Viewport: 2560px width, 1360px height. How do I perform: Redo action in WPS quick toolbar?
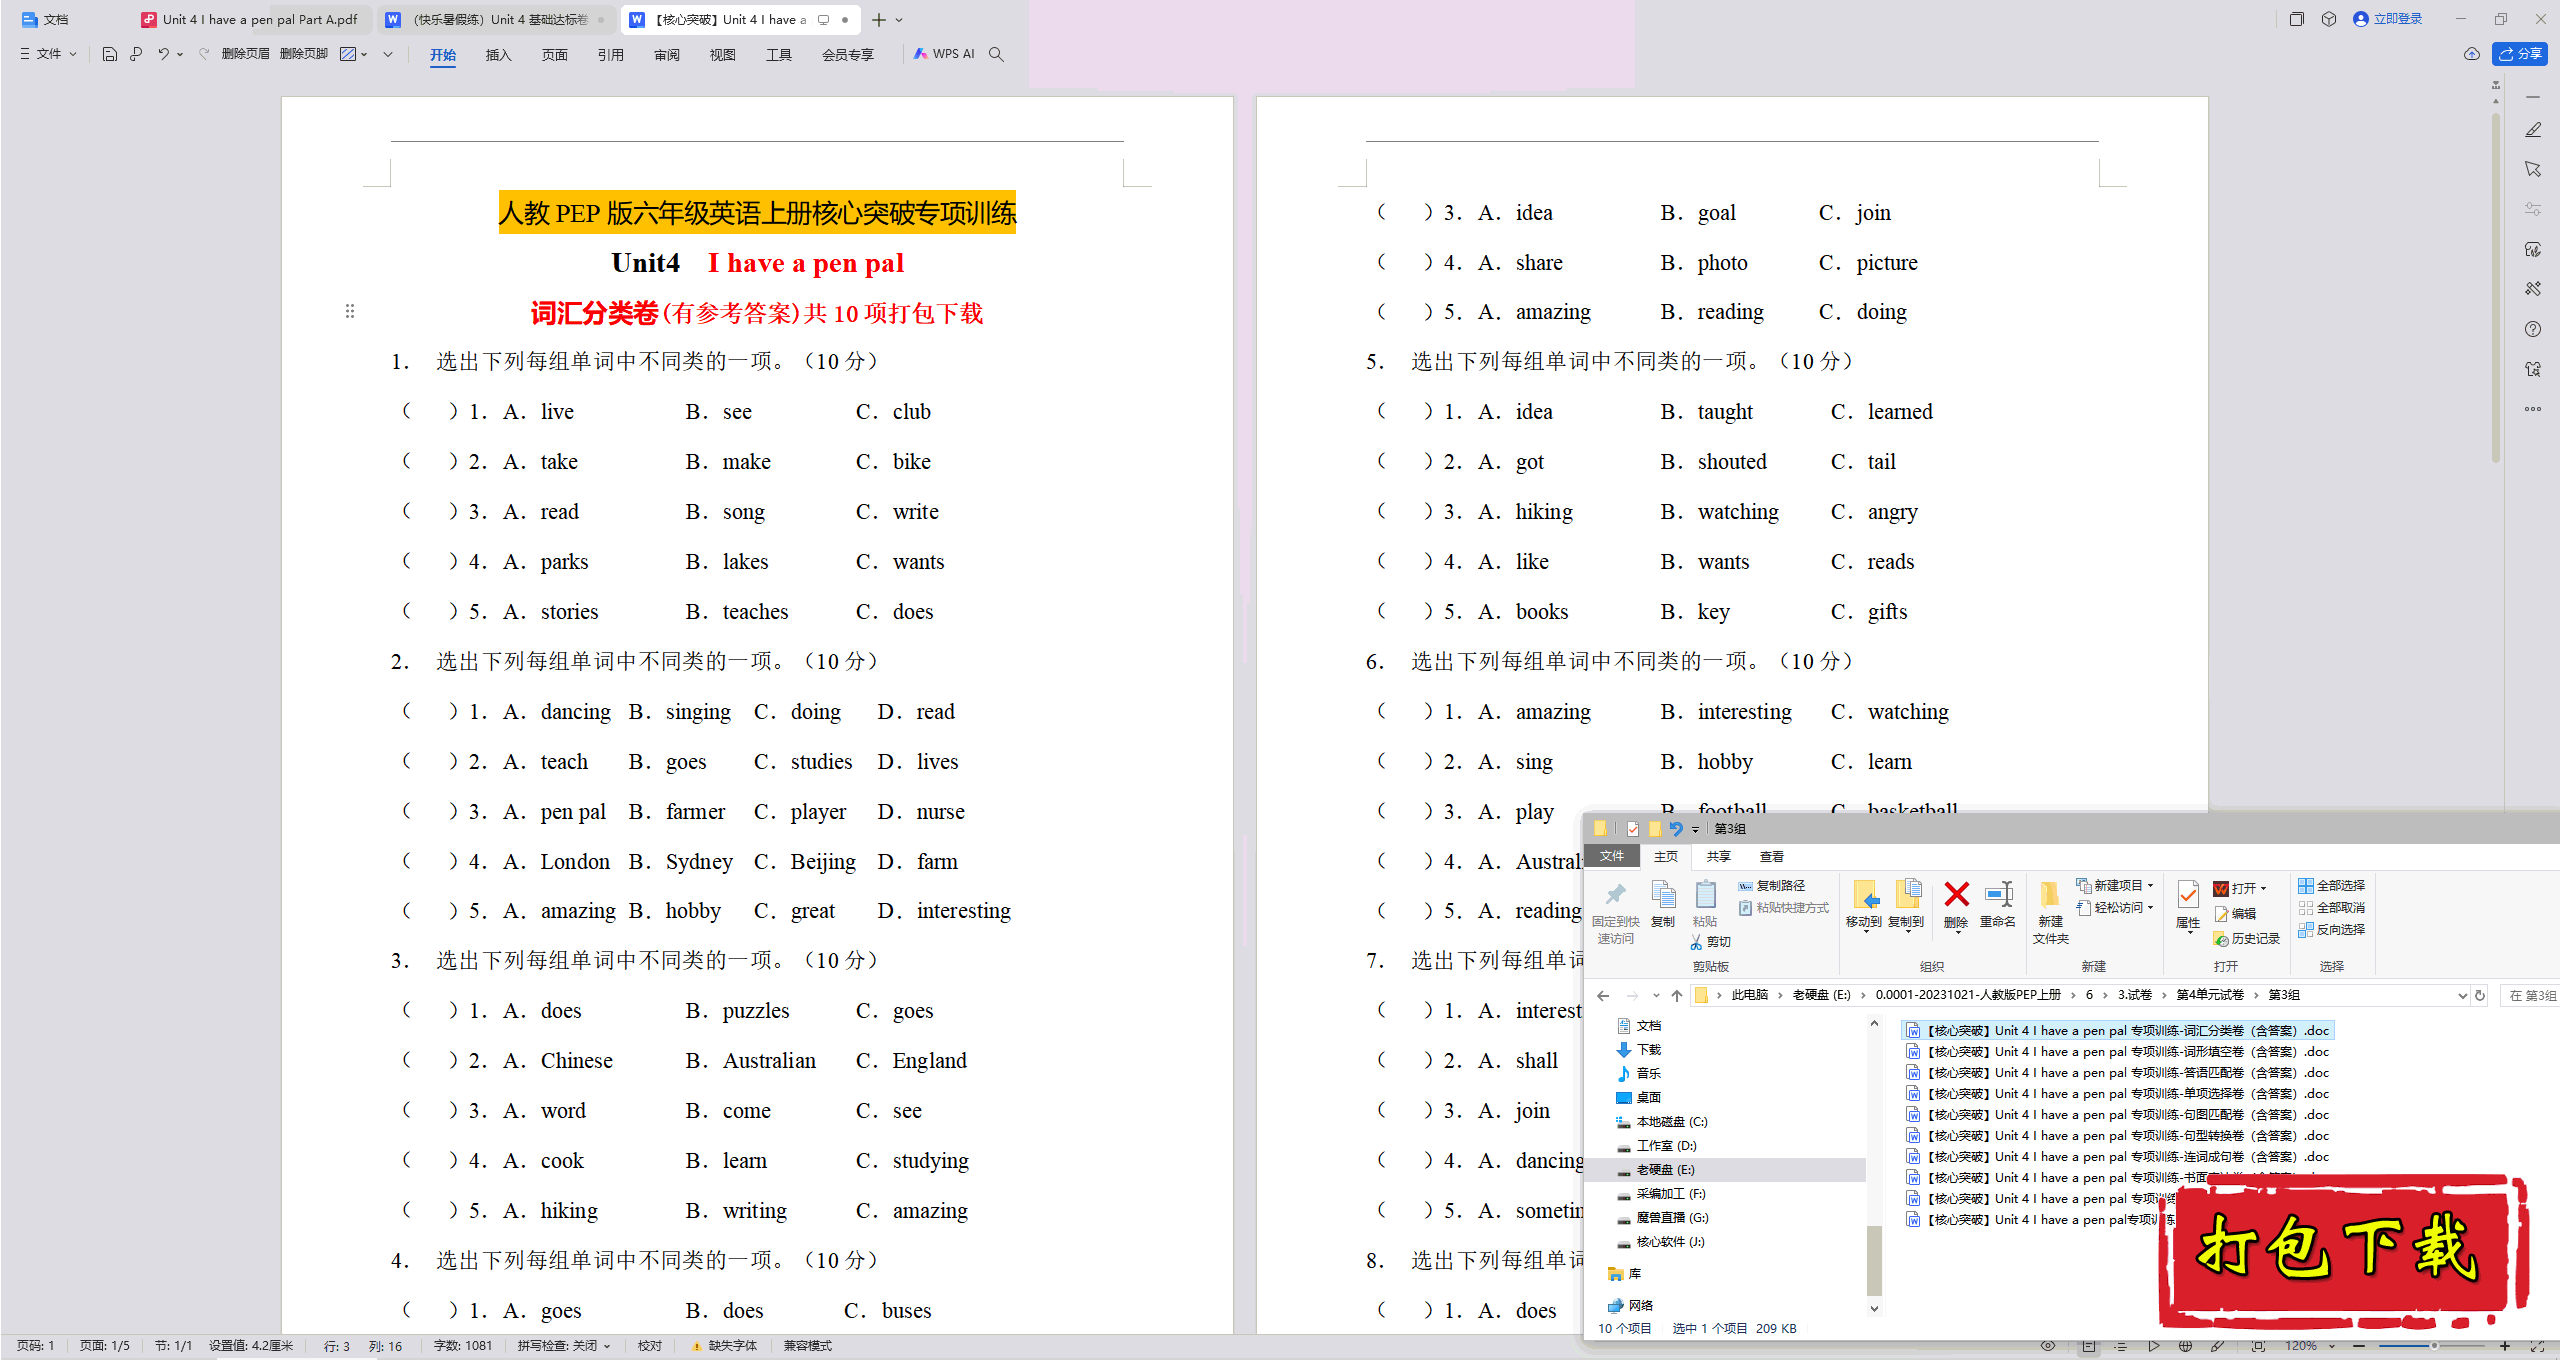point(203,54)
